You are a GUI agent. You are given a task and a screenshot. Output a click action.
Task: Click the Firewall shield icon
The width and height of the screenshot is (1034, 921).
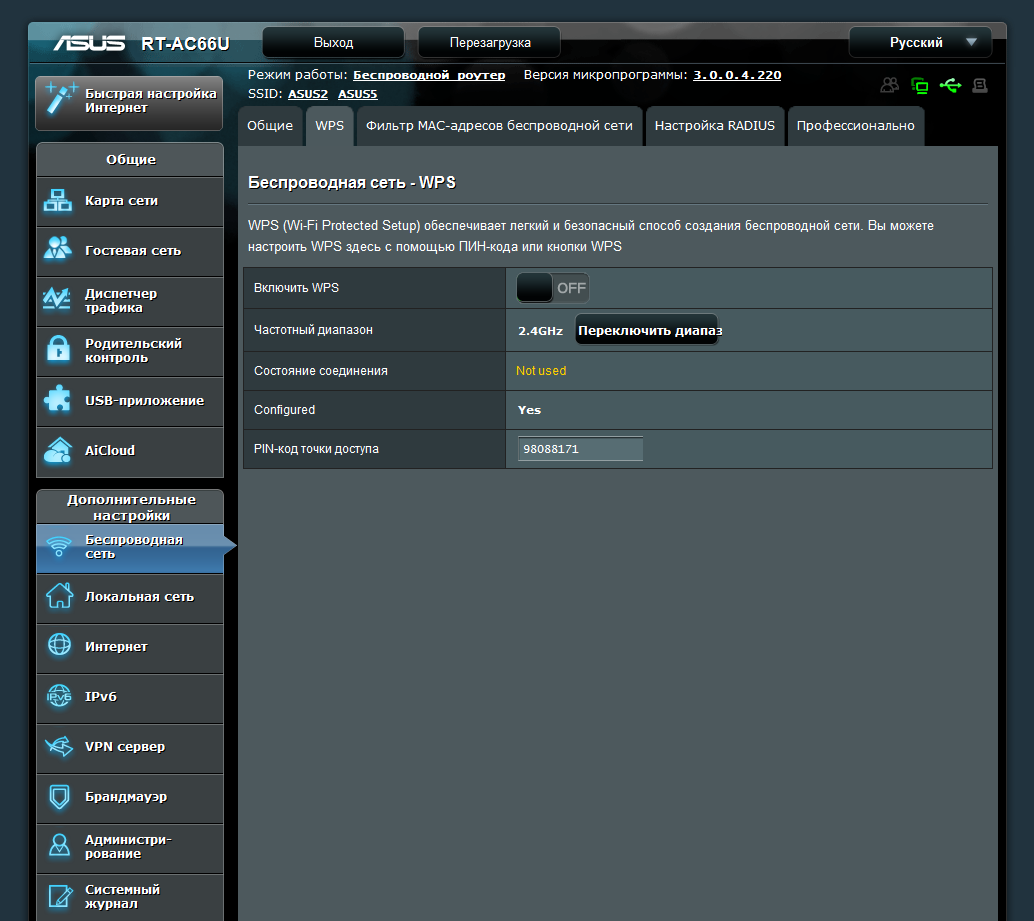tap(59, 796)
